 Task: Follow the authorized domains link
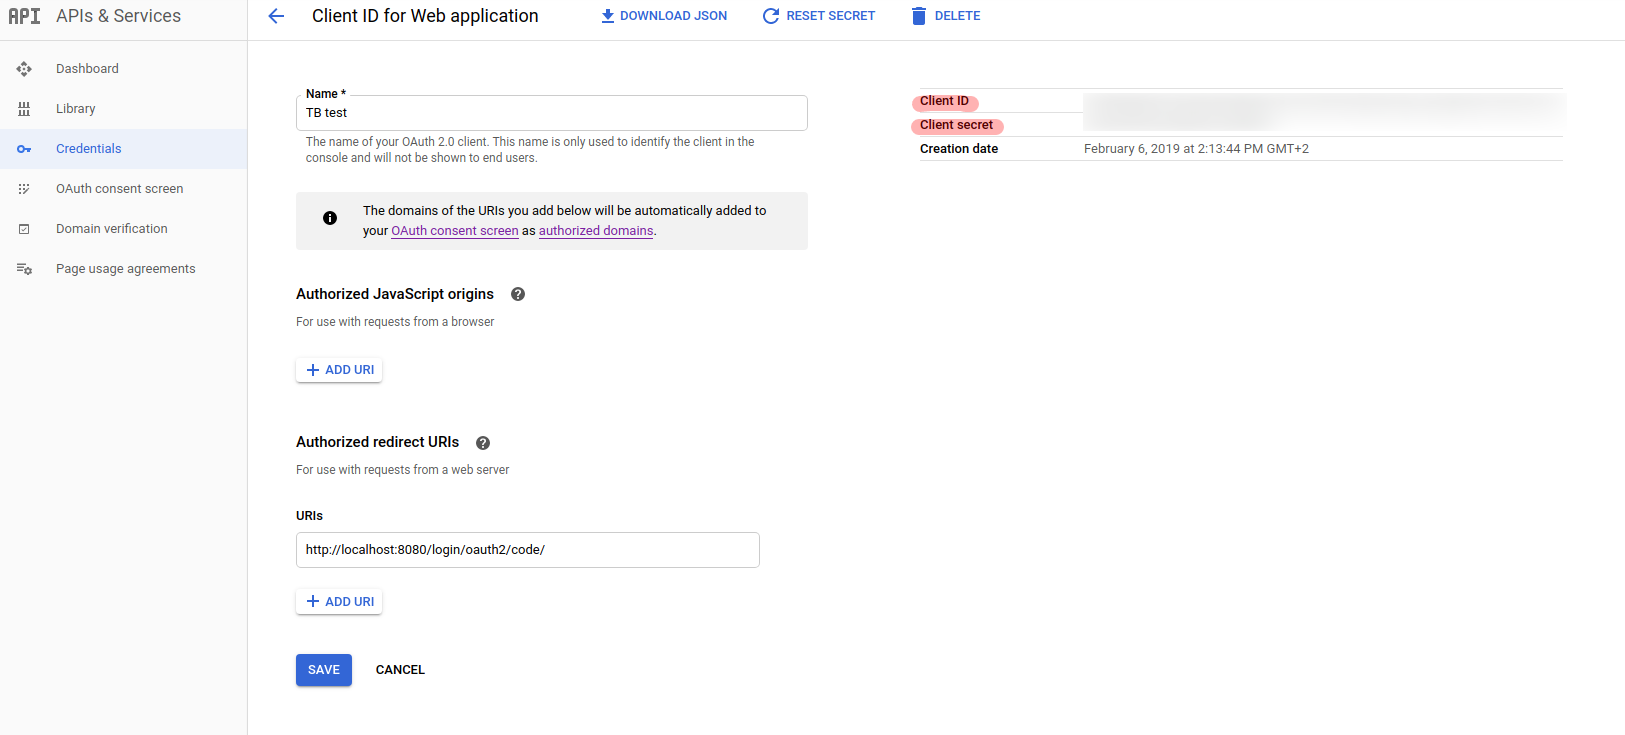pyautogui.click(x=596, y=231)
